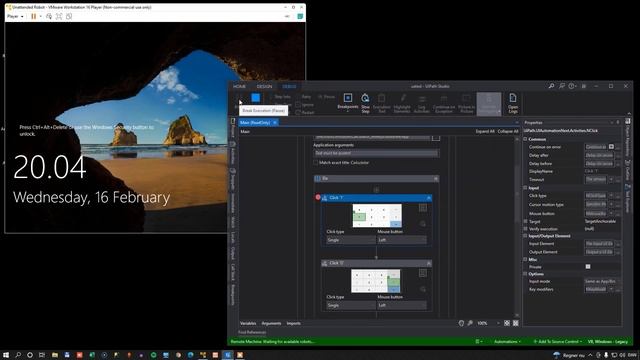Viewport: 640px width, 360px height.
Task: Click the fit-to-screen icon below the designer
Action: (507, 323)
